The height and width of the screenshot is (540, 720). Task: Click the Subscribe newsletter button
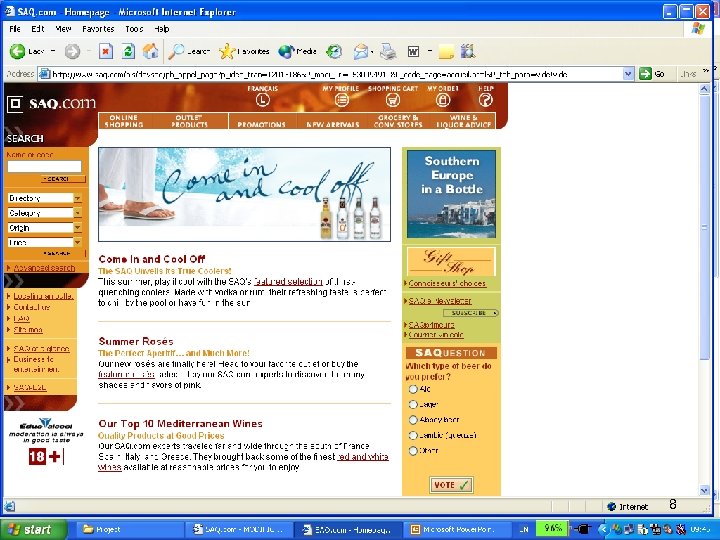(471, 313)
